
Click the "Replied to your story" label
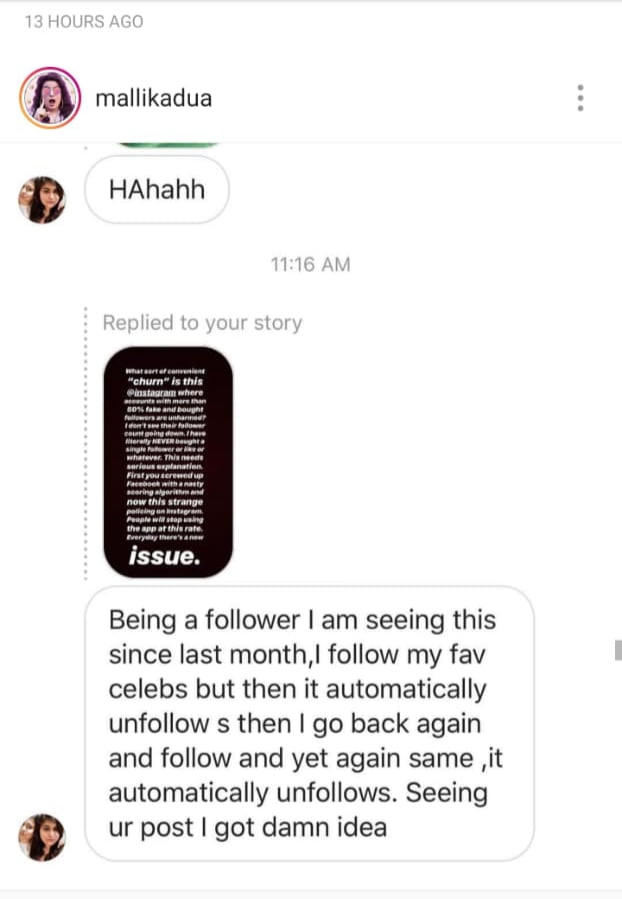coord(202,323)
